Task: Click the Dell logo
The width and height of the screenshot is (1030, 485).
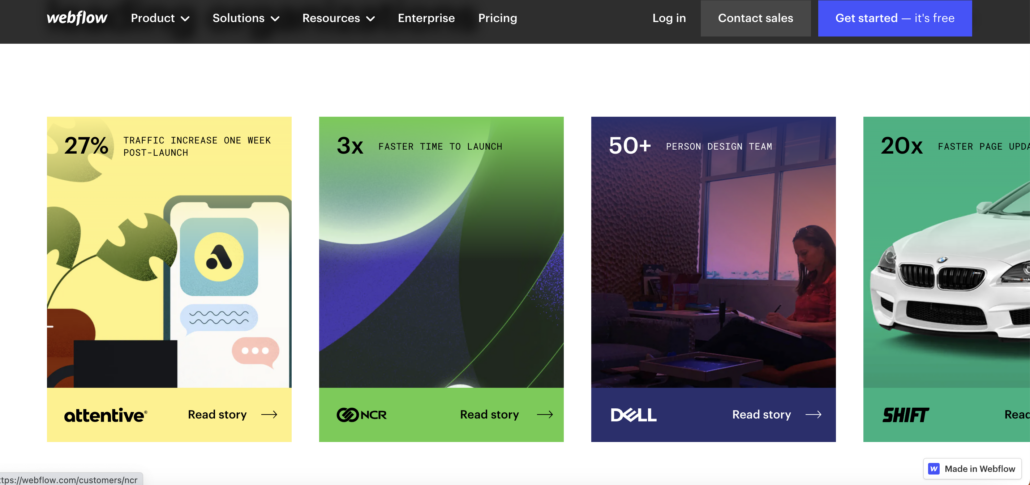Action: click(633, 415)
